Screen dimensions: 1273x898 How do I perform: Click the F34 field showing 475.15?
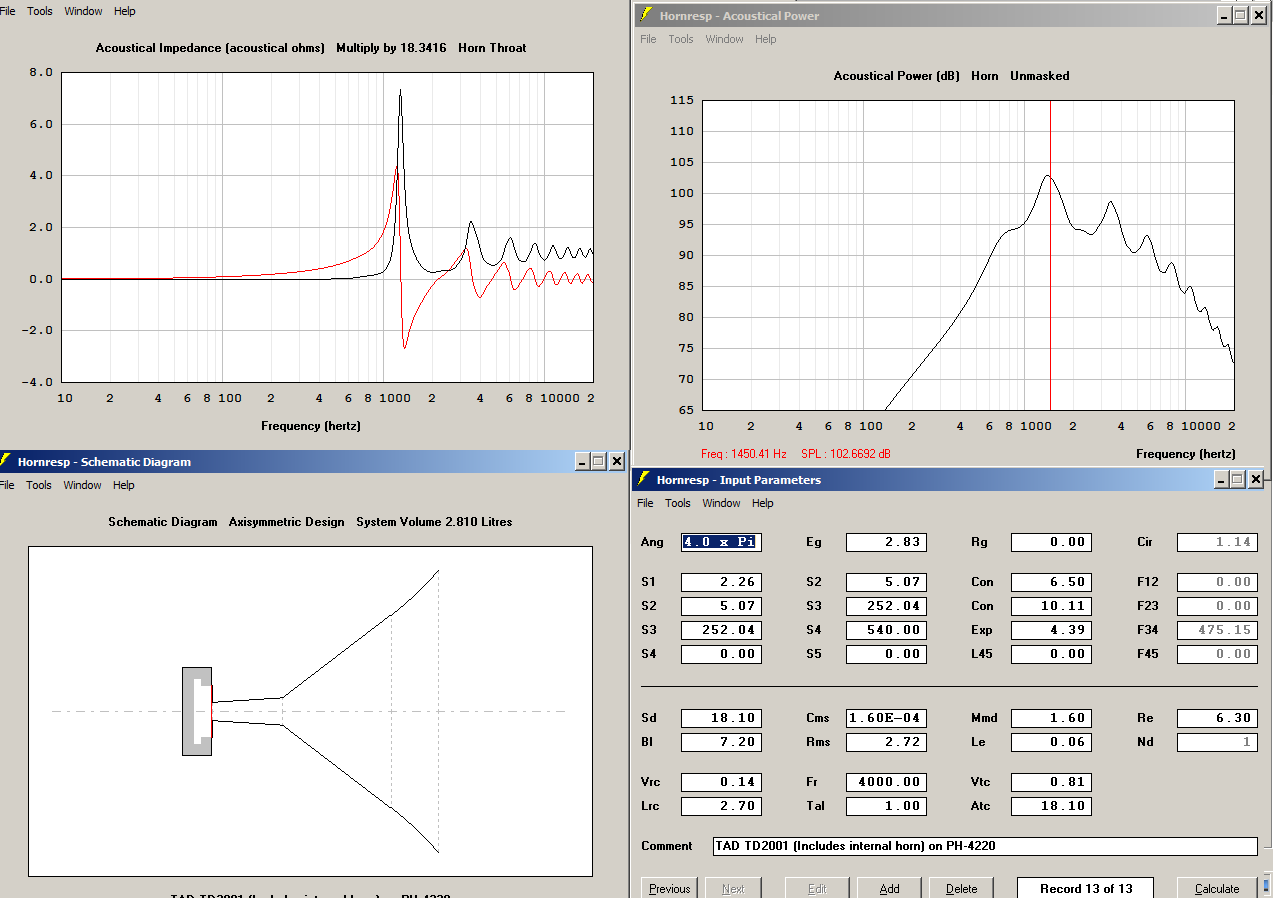tap(1217, 630)
